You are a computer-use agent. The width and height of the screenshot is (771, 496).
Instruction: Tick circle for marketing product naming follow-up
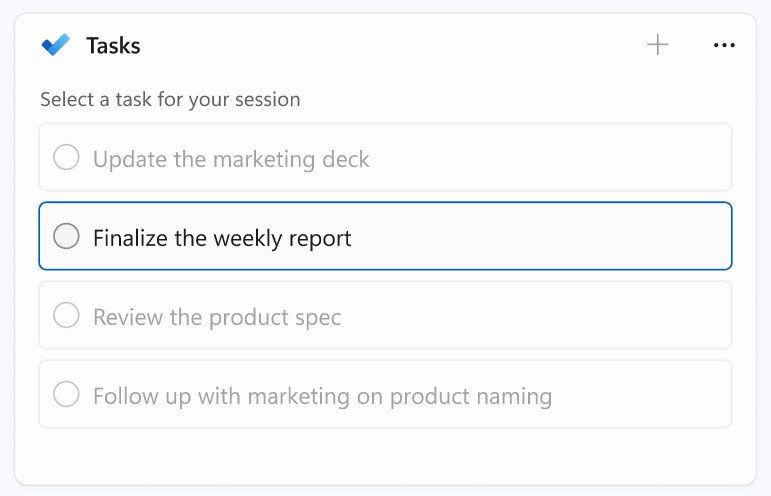tap(66, 395)
